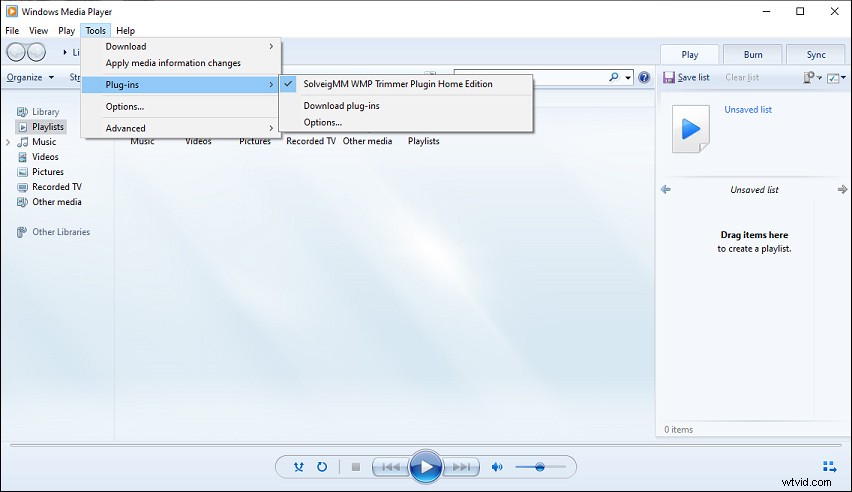
Task: Expand the Music tree node
Action: tap(8, 142)
